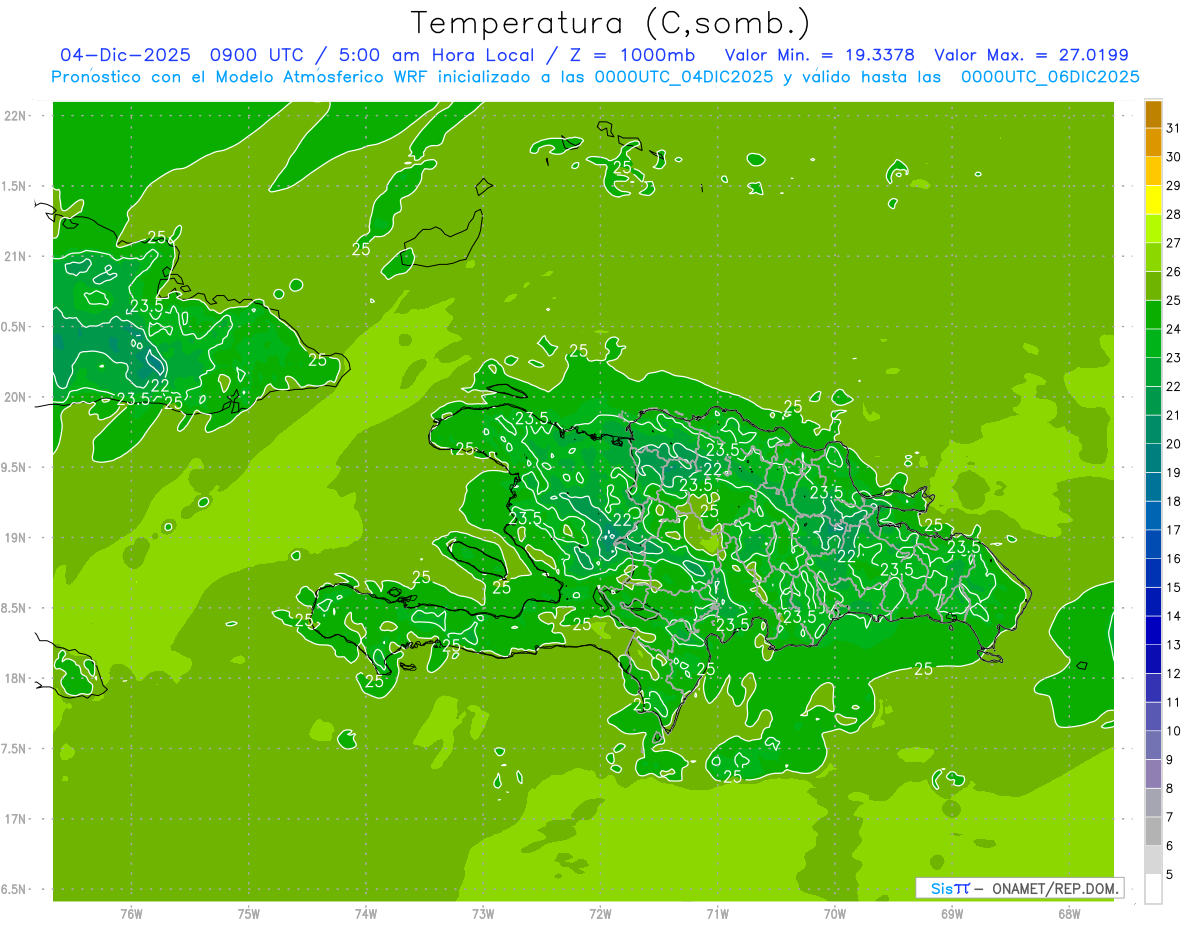
Task: Click the legend scale number 5
Action: [1170, 875]
